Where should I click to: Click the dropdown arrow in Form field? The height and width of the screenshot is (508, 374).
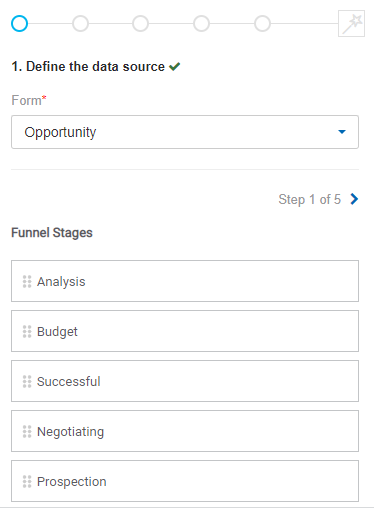click(x=342, y=132)
